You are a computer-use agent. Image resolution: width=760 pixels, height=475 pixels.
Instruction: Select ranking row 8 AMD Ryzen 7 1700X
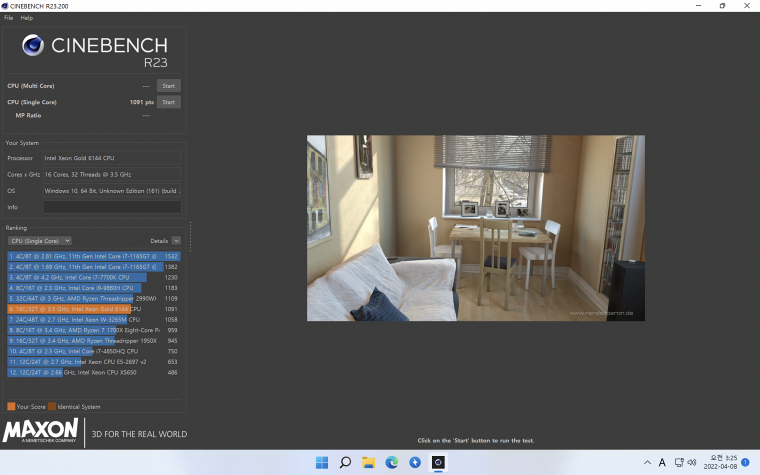pyautogui.click(x=94, y=330)
